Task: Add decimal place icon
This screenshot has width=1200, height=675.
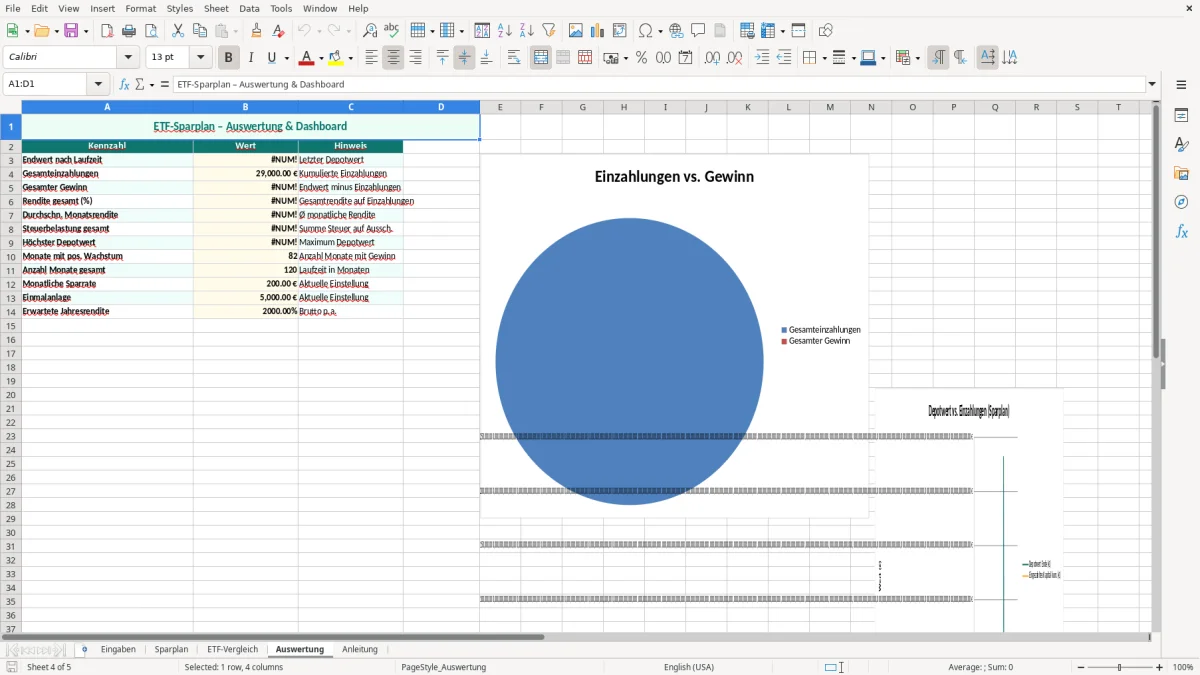Action: click(712, 58)
